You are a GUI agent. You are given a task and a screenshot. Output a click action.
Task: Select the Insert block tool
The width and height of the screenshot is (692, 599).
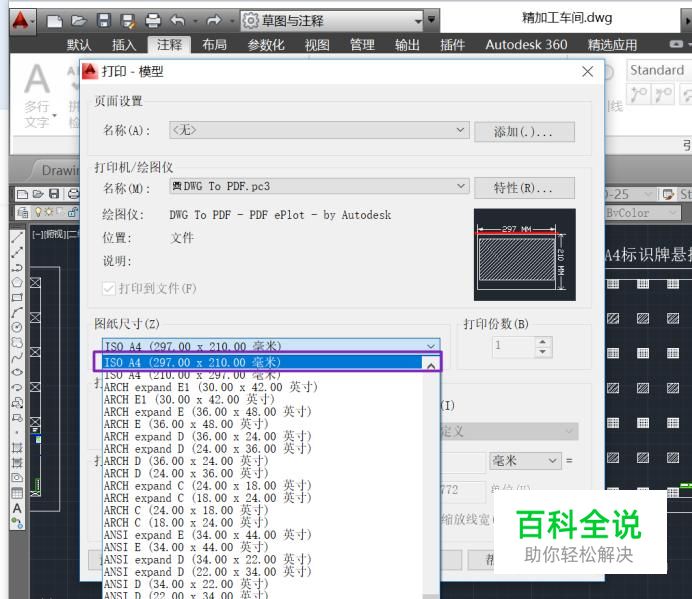[17, 403]
